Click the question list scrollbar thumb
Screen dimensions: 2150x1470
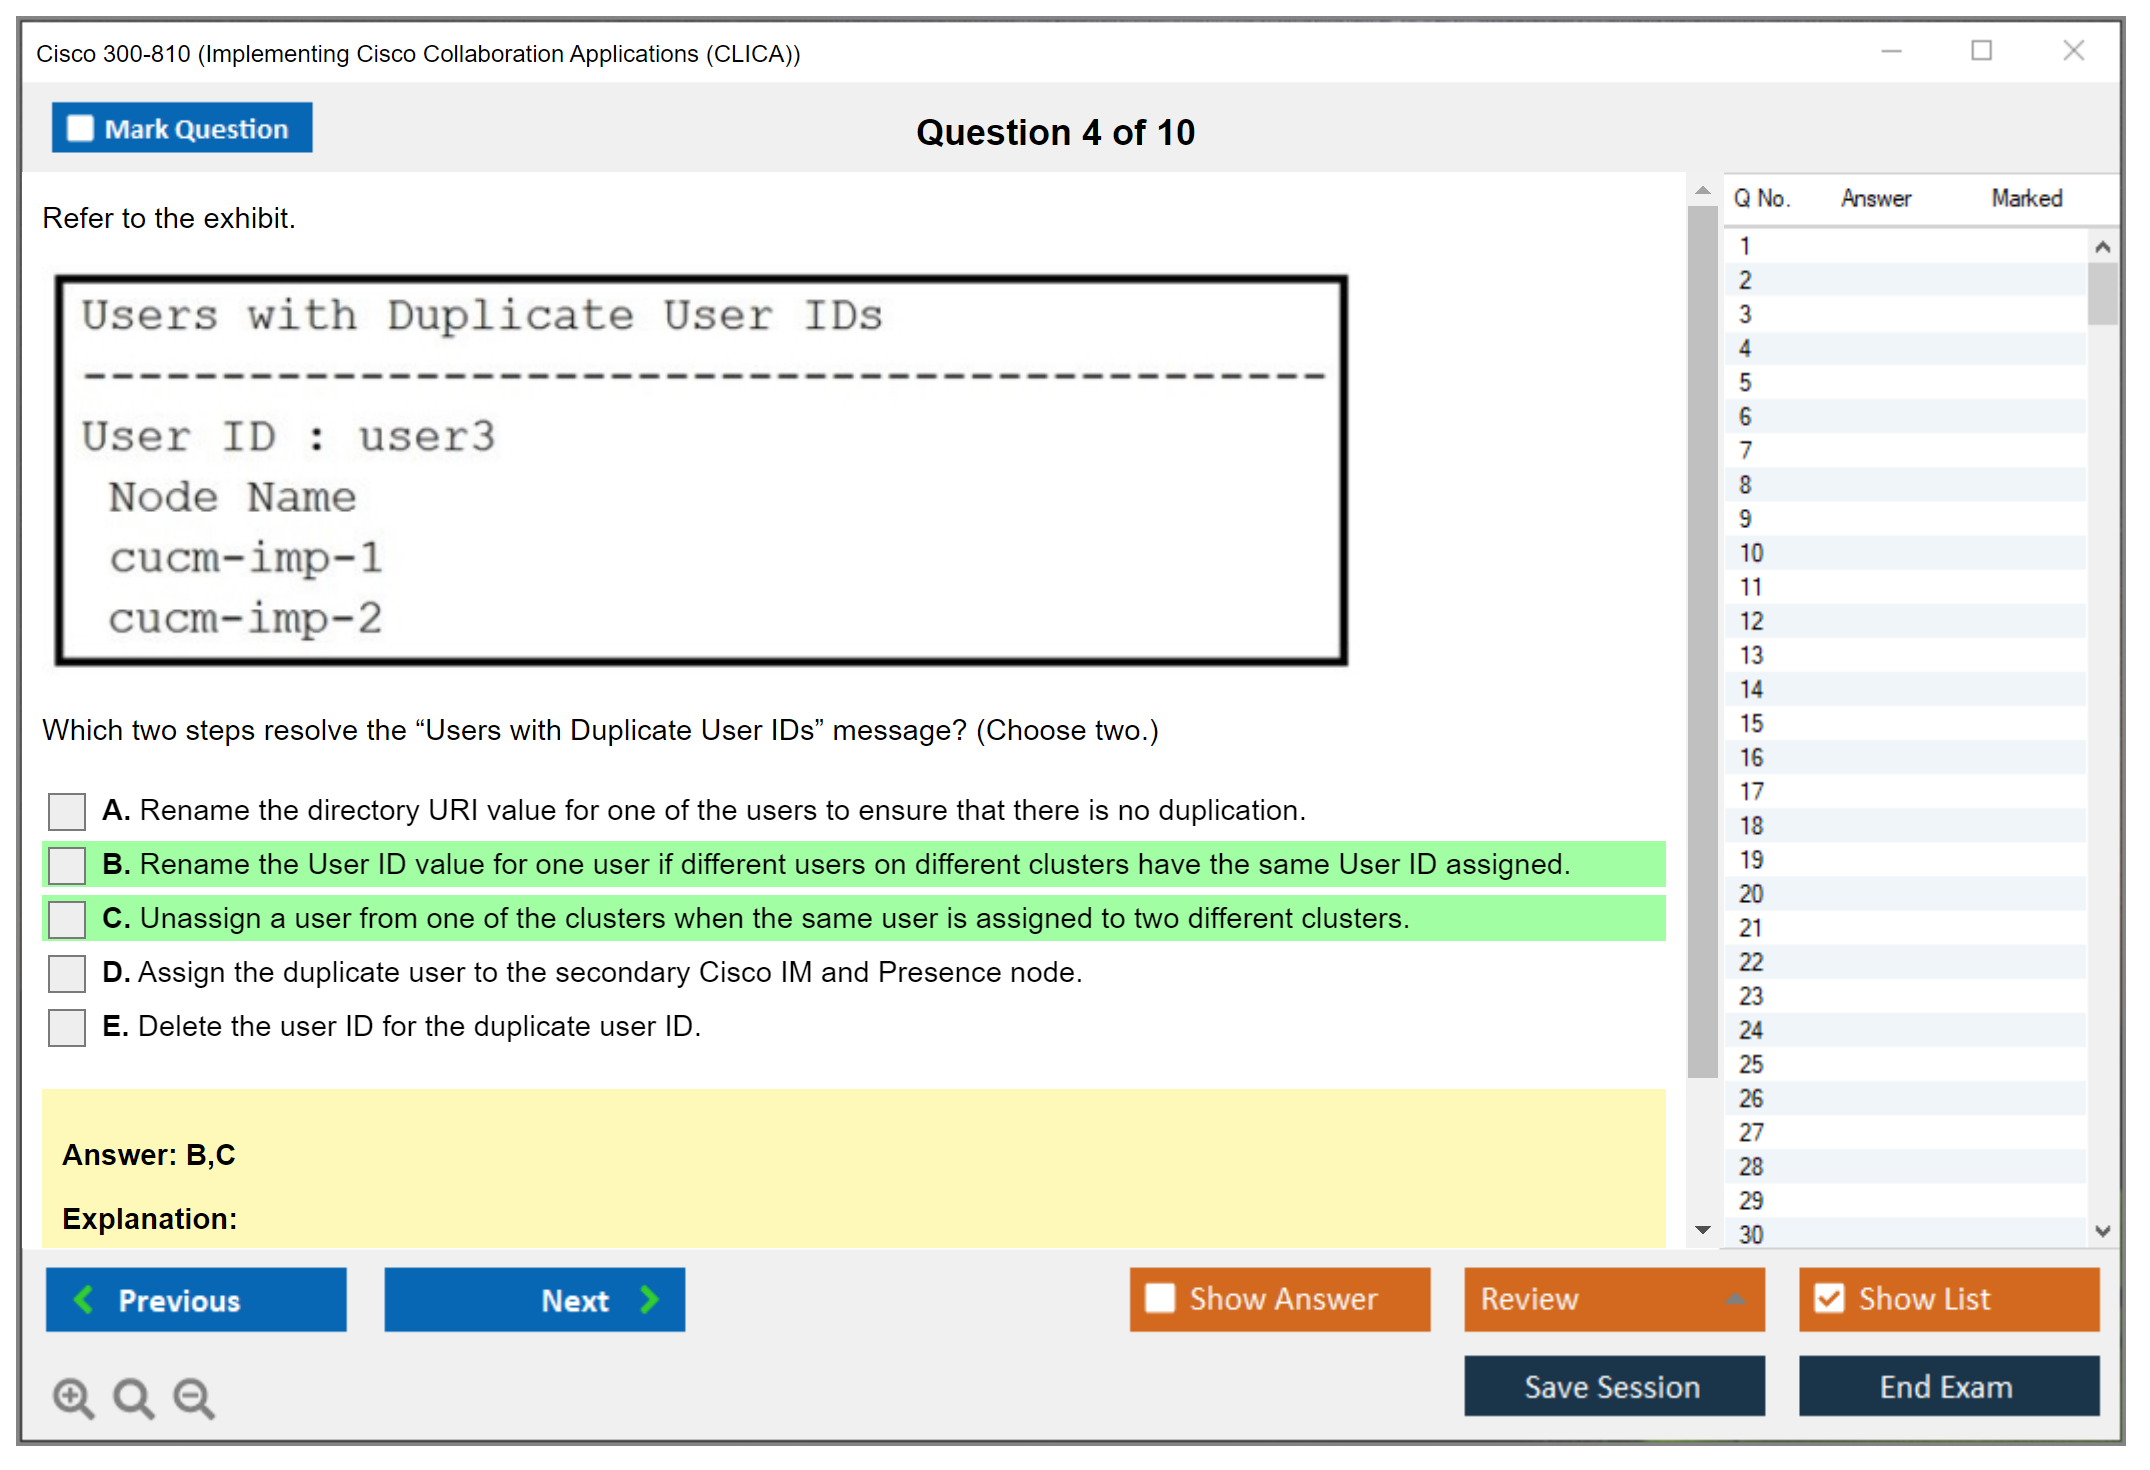pos(2102,293)
